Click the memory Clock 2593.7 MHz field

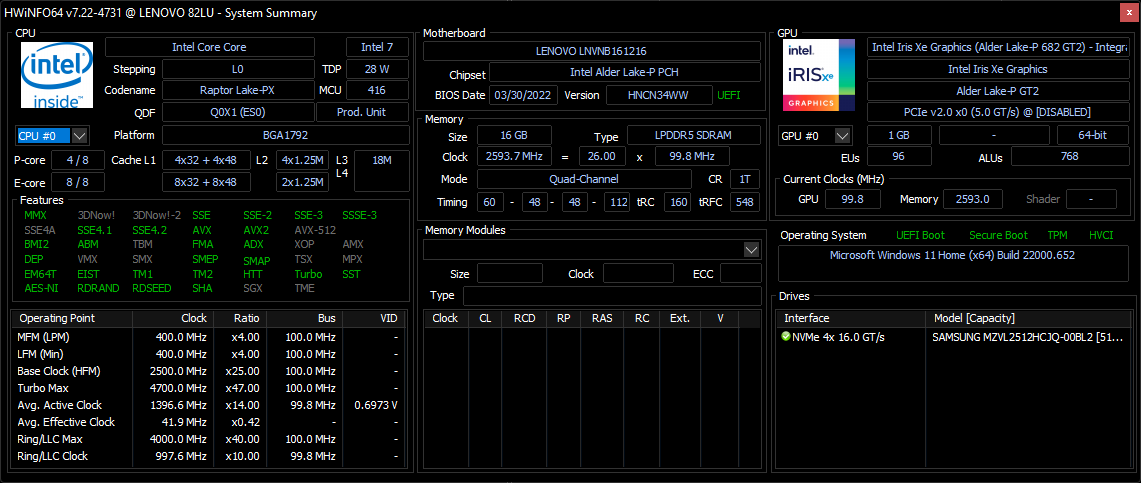[x=514, y=156]
